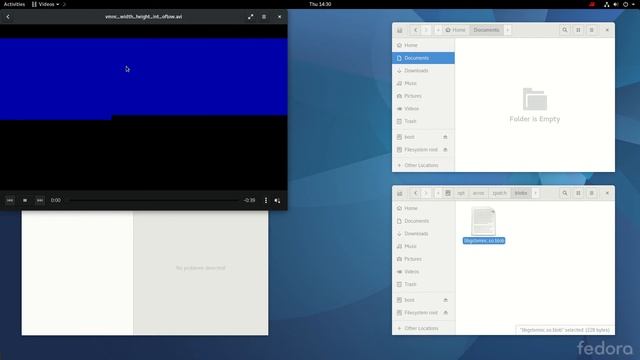Open Other Locations in lower Files window

click(x=423, y=328)
